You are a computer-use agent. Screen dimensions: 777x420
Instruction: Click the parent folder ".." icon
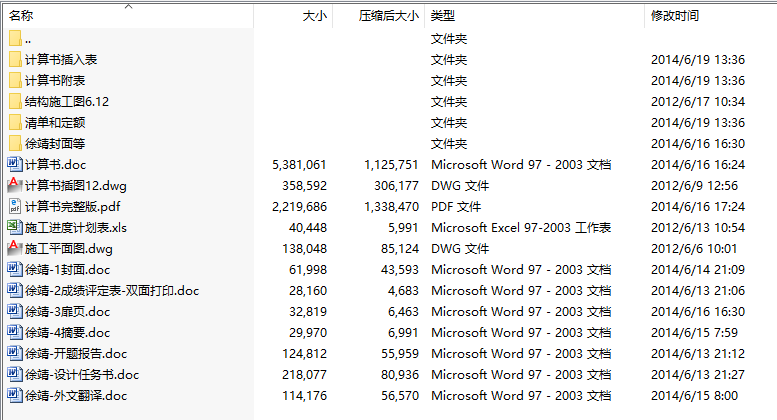click(15, 39)
